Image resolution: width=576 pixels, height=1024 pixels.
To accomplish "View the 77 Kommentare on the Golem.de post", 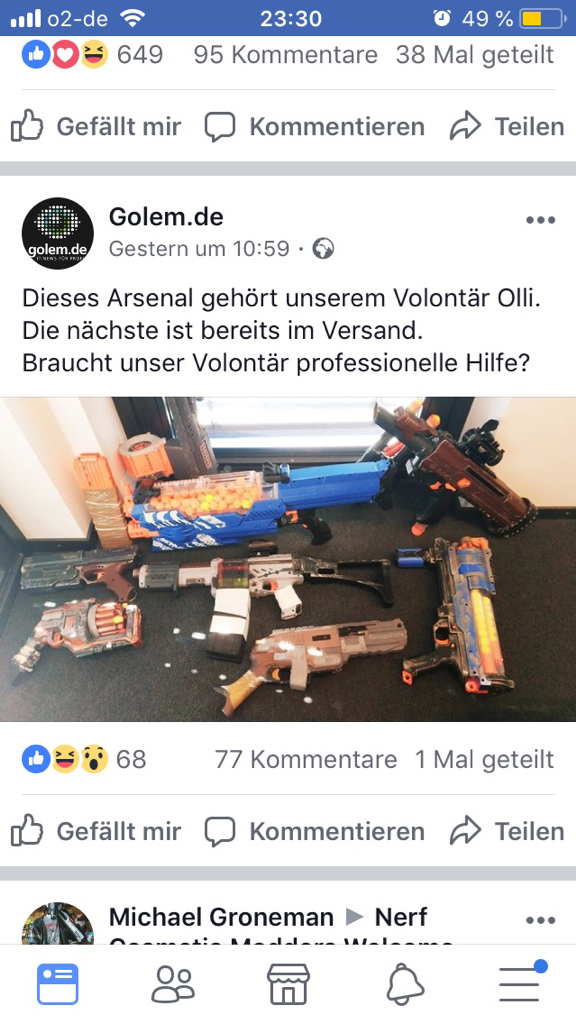I will click(306, 760).
